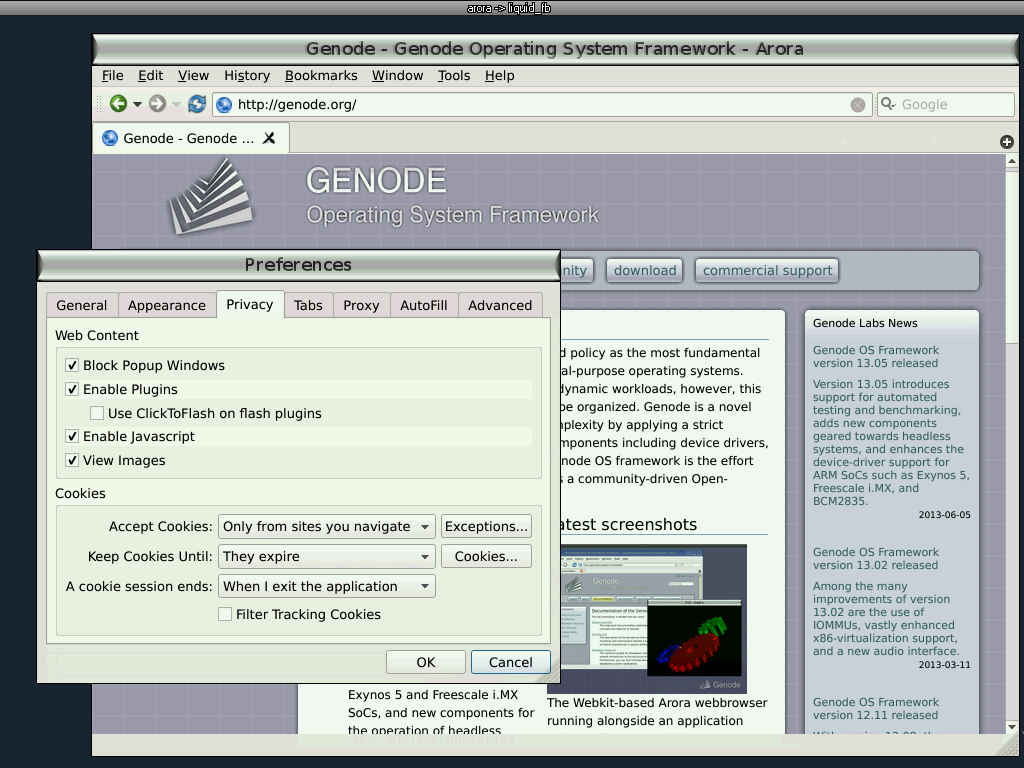Click the Exceptions... button
Screen dimensions: 1024x768
(486, 526)
